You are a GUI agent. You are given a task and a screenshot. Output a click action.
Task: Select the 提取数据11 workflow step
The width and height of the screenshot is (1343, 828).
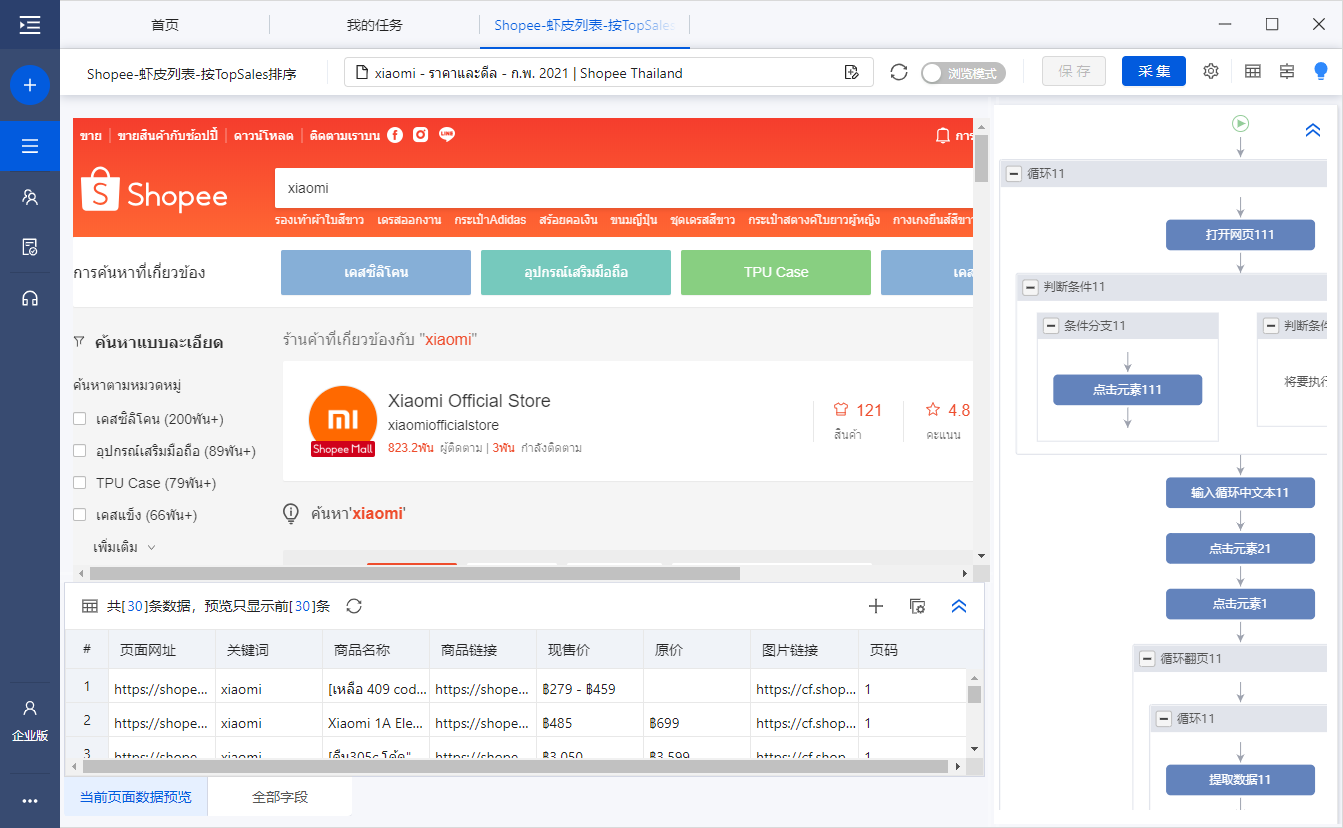point(1240,780)
